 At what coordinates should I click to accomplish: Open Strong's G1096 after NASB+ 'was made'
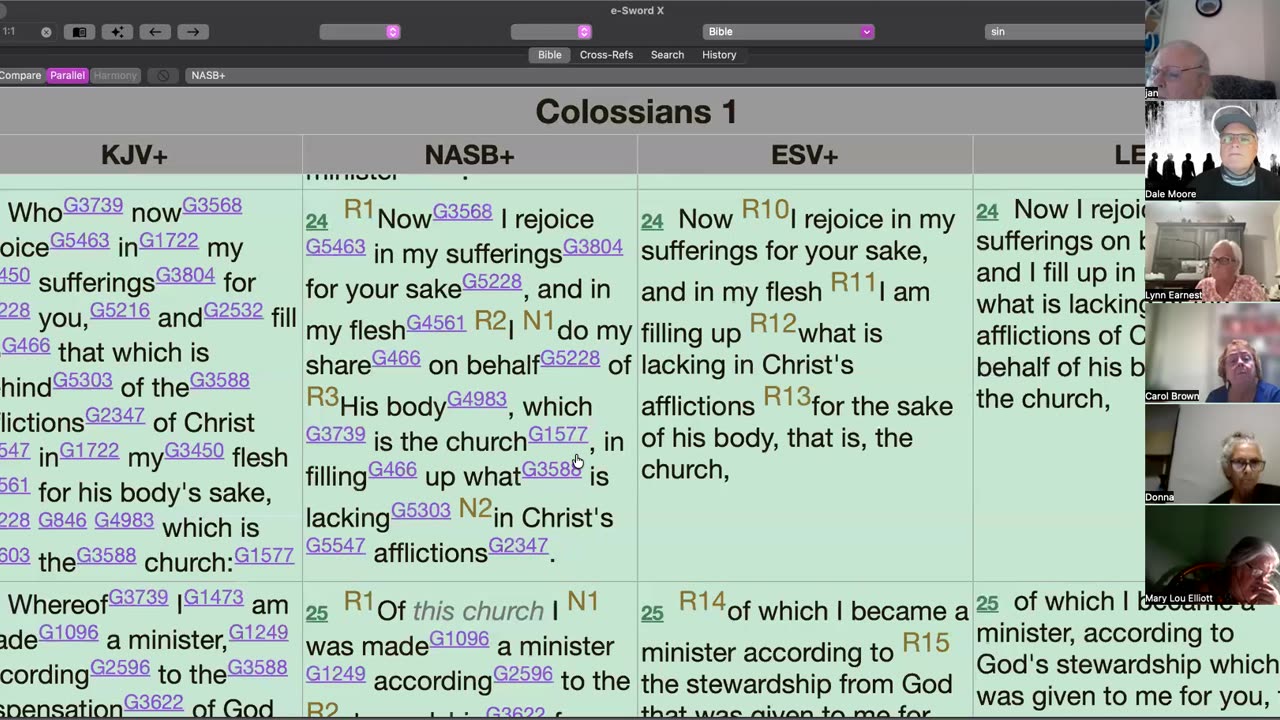[459, 638]
